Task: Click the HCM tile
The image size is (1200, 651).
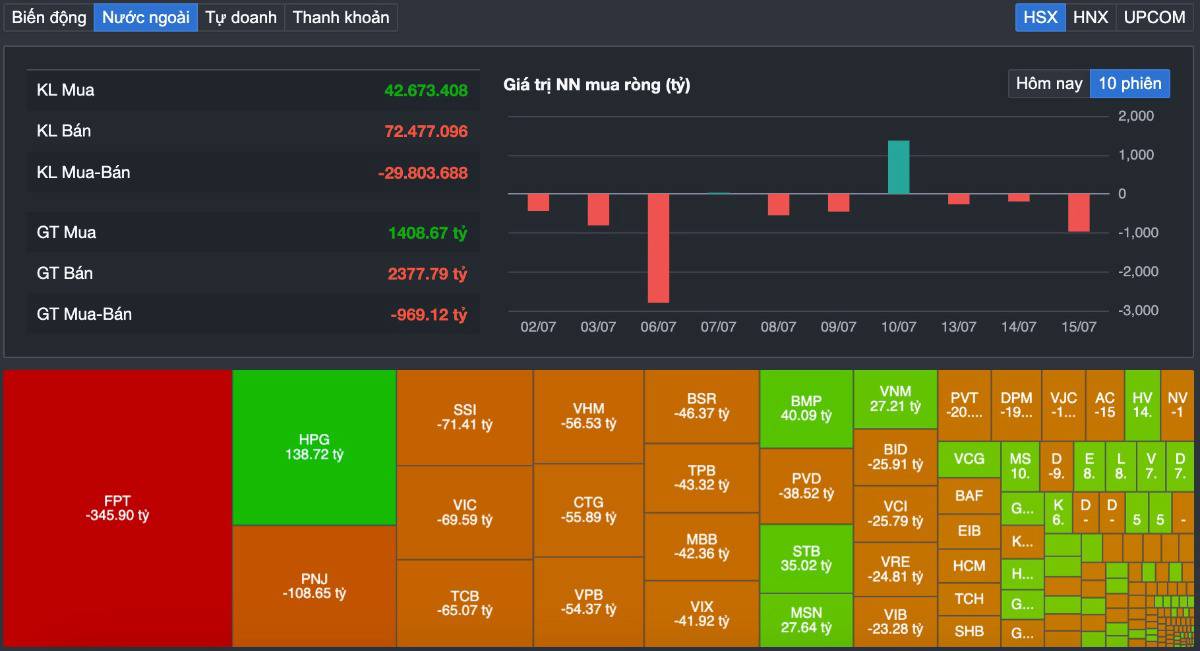Action: pyautogui.click(x=969, y=565)
